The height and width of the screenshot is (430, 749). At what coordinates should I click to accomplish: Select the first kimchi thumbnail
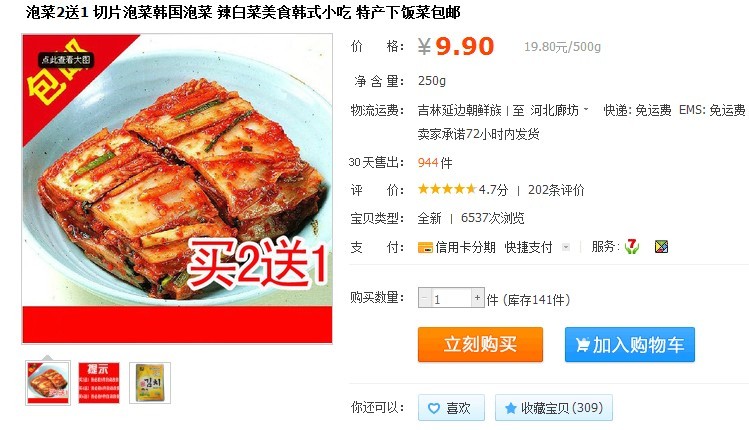click(x=48, y=383)
